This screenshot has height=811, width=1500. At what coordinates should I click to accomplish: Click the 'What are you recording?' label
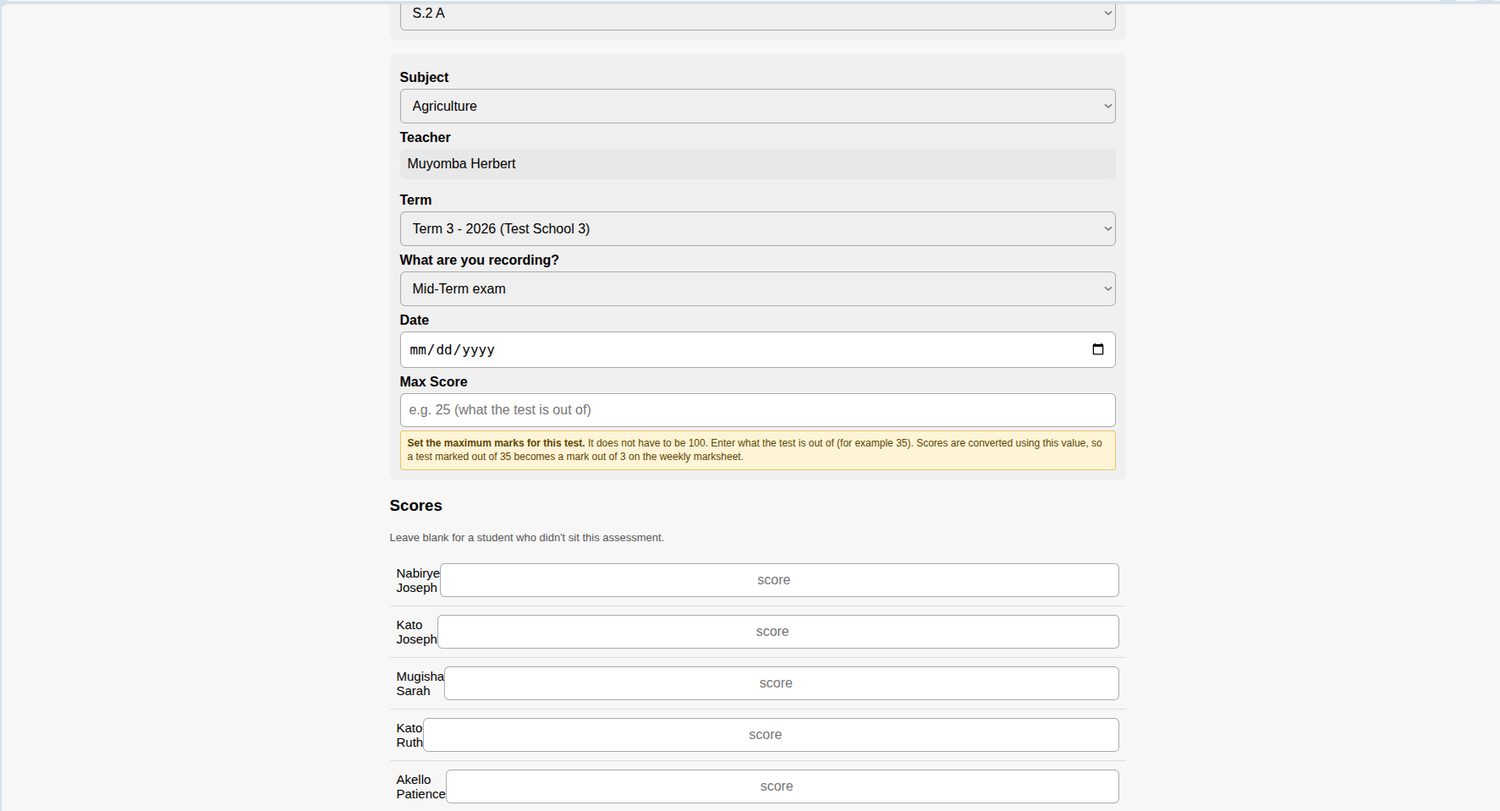click(480, 260)
